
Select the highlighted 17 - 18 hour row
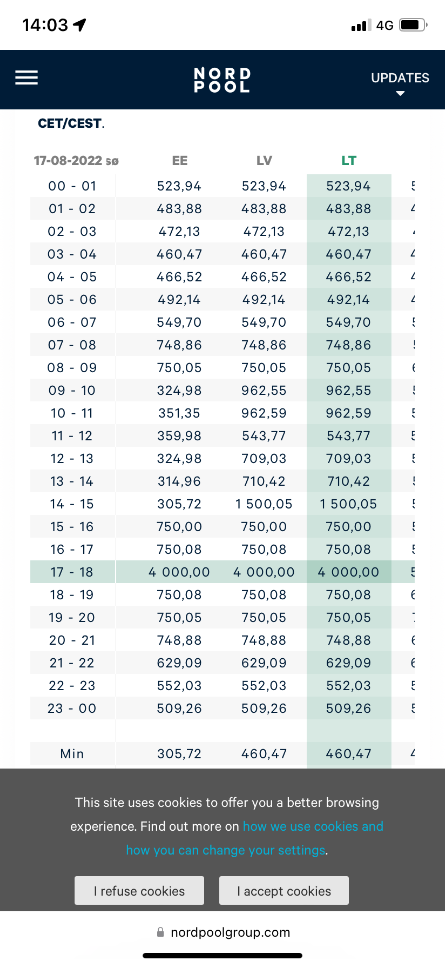pos(222,572)
